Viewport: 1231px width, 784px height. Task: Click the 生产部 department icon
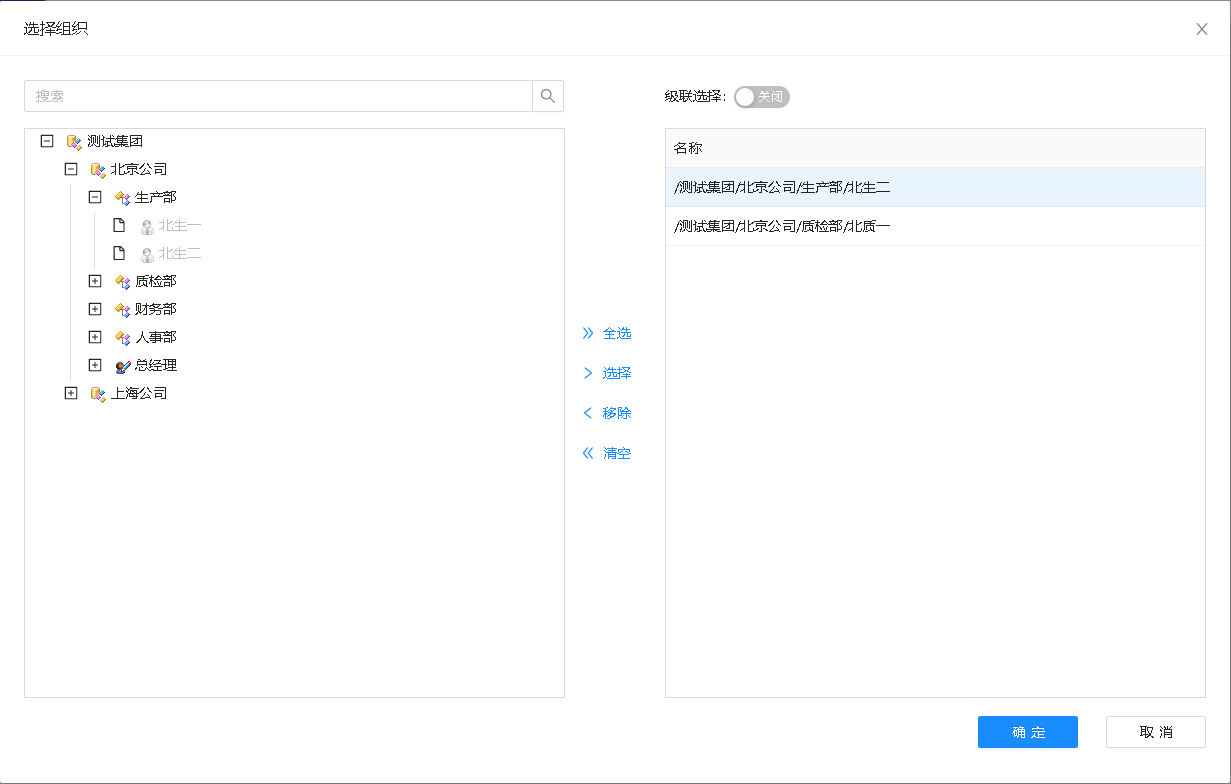pos(123,198)
